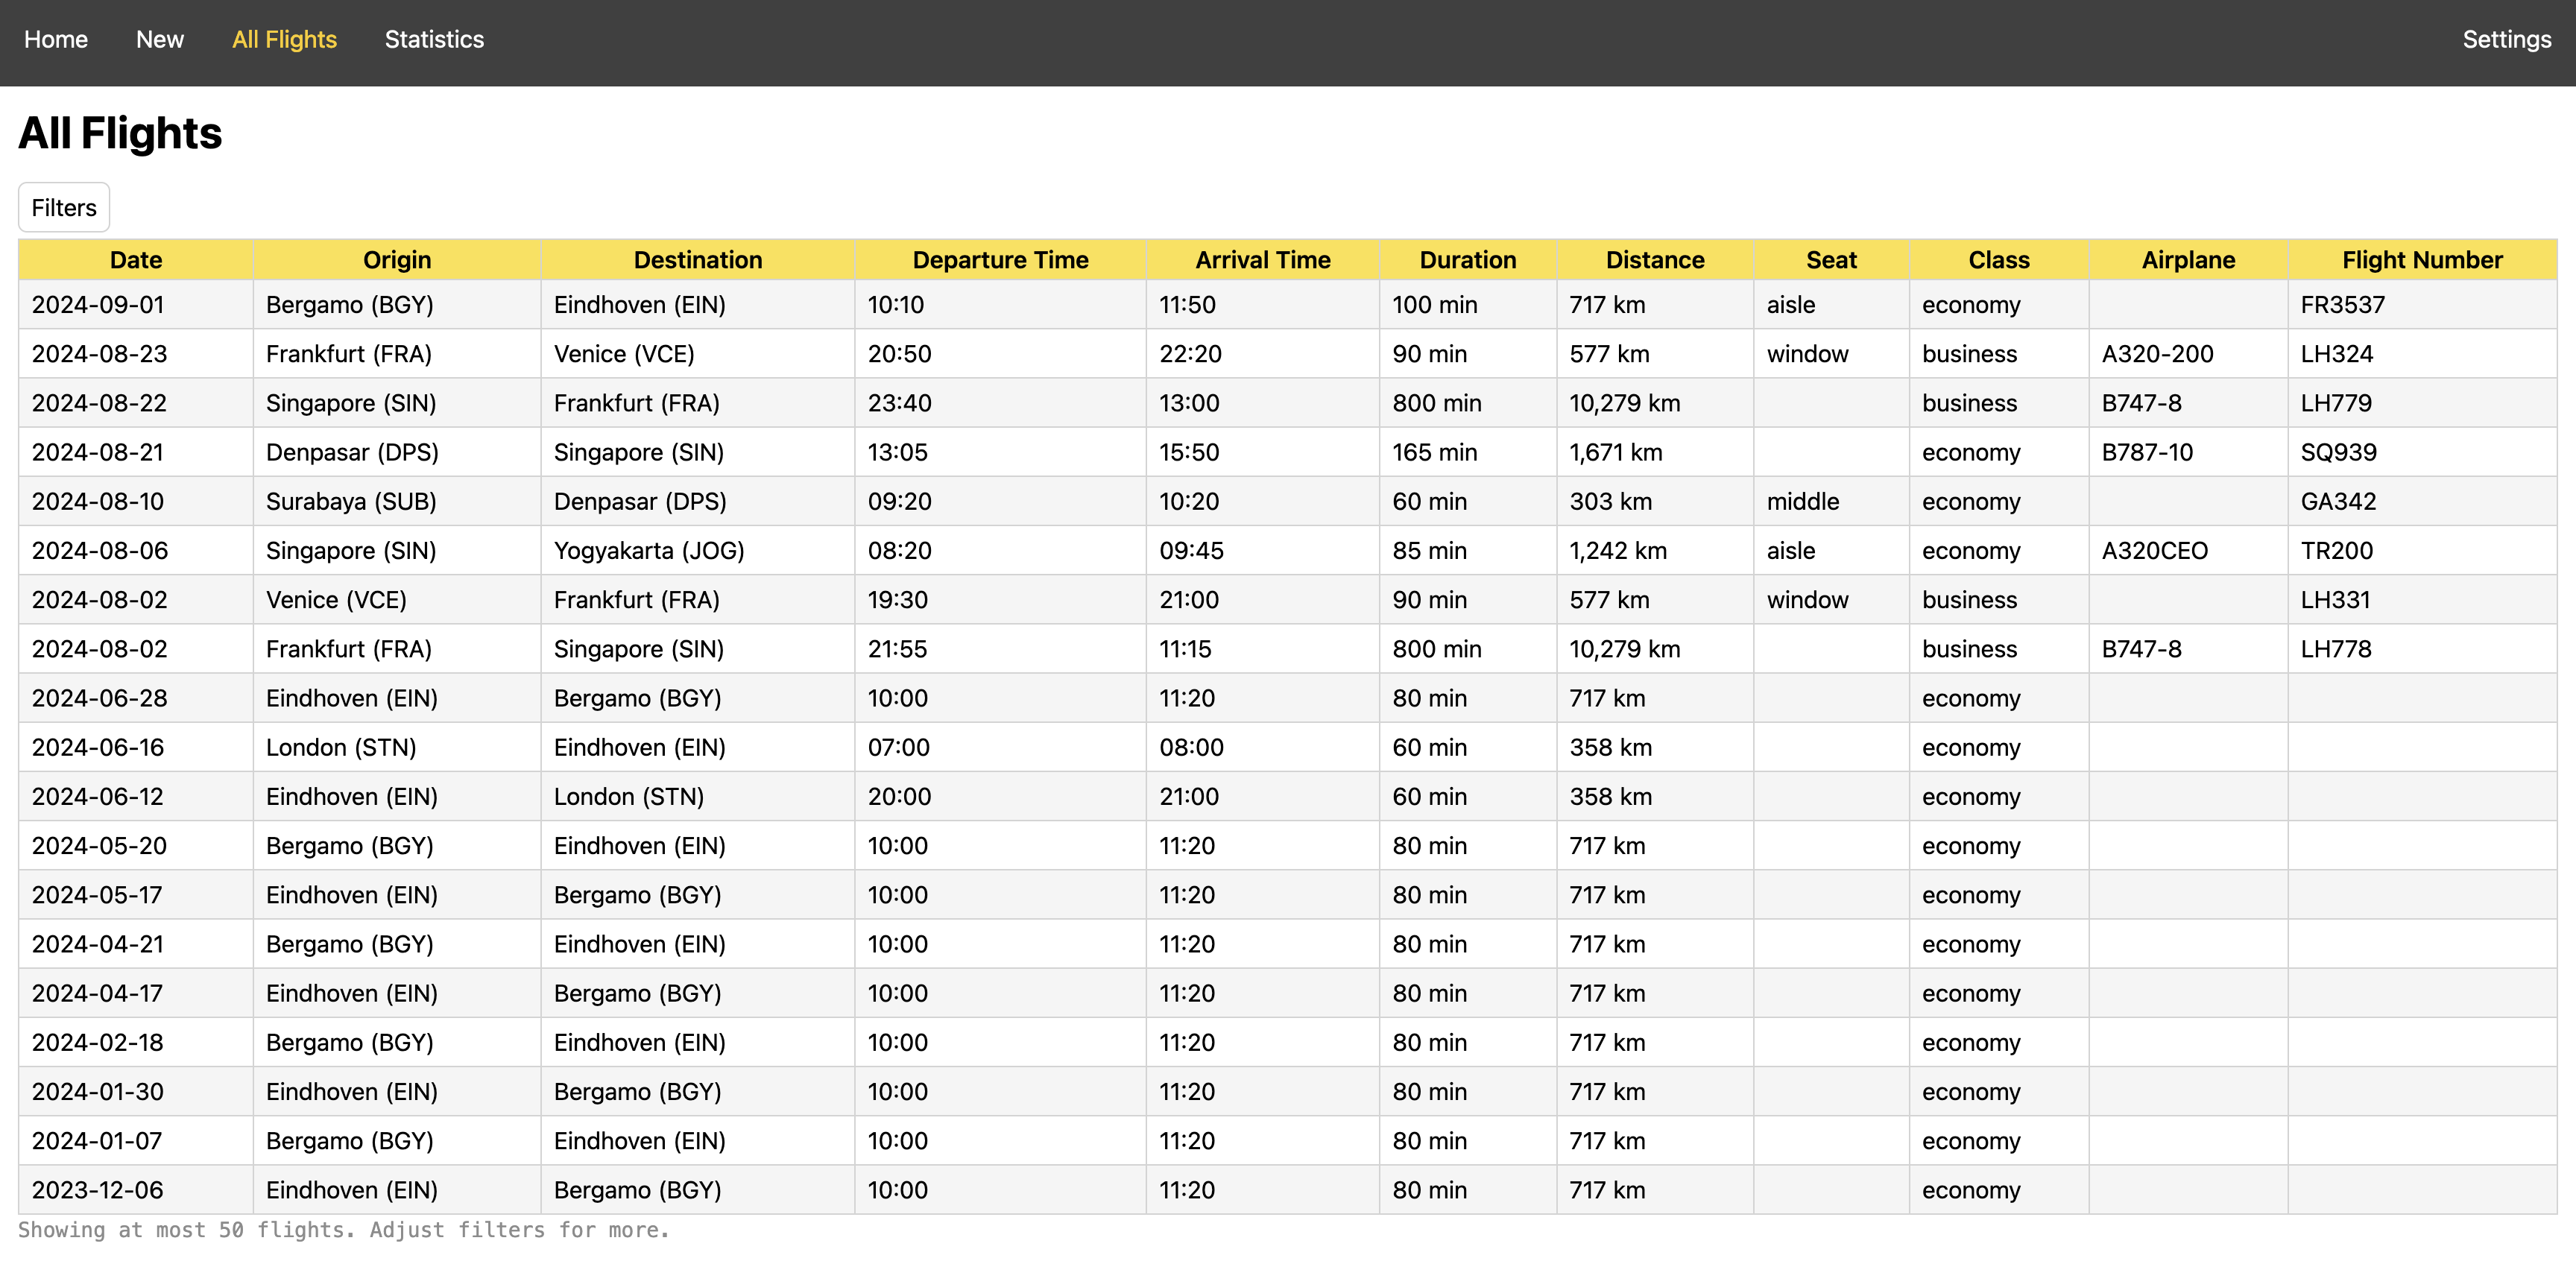Image resolution: width=2576 pixels, height=1264 pixels.
Task: Sort flights by Distance column
Action: [1655, 258]
